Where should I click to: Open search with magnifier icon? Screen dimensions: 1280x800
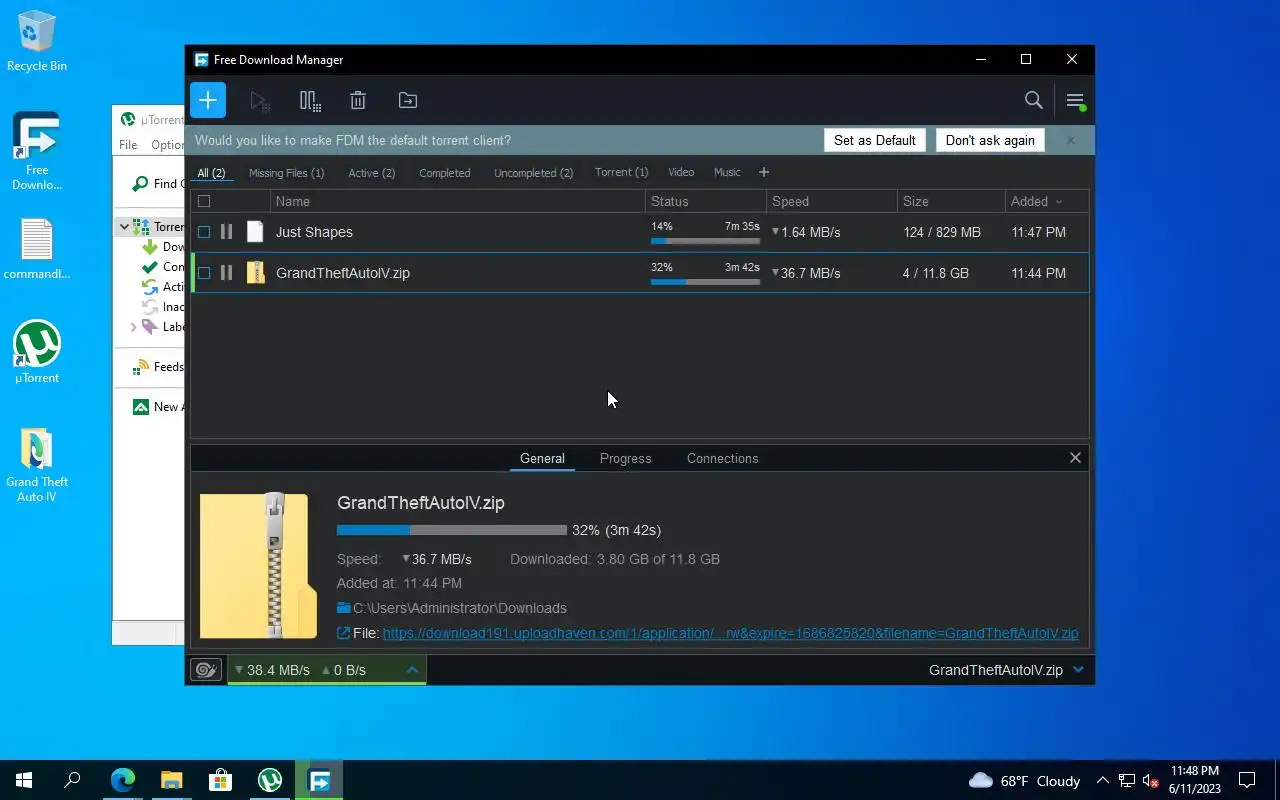tap(1034, 100)
